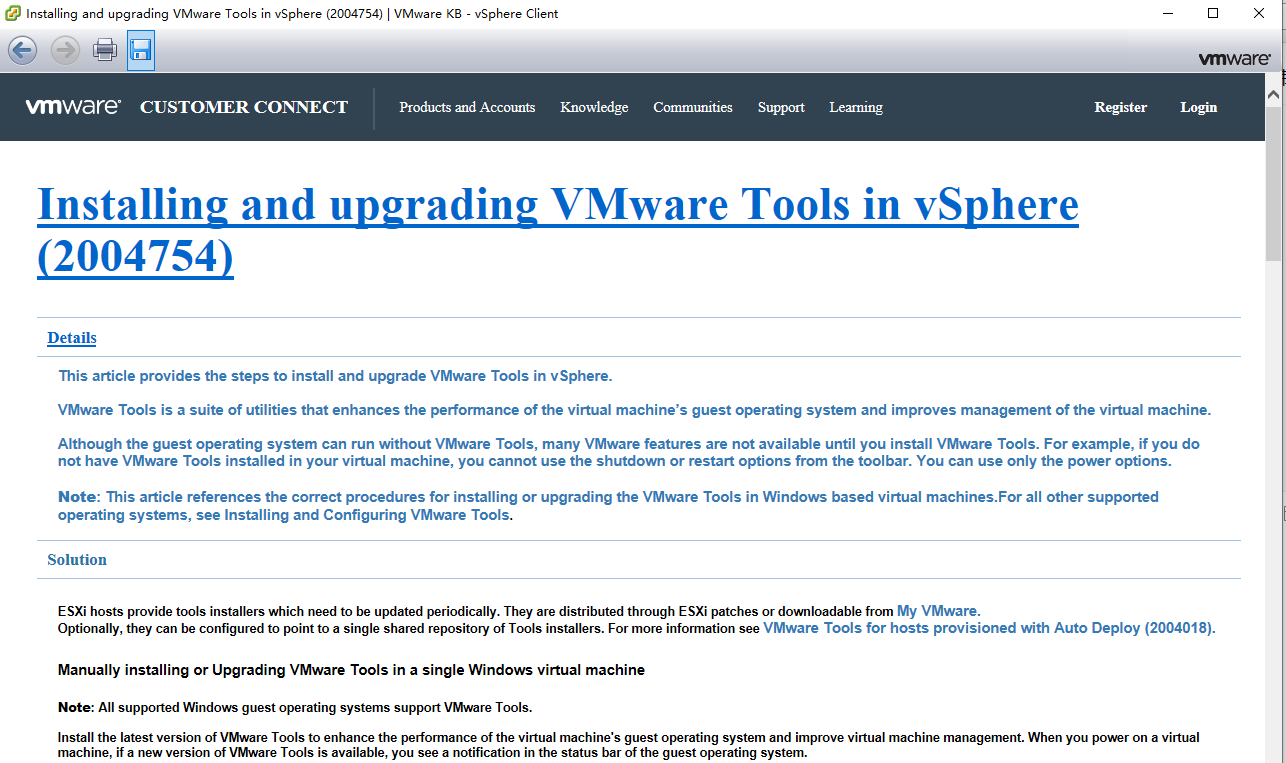Click 'Manually installing or Upgrading VMware Tools' heading
This screenshot has height=763, width=1286.
[x=351, y=670]
